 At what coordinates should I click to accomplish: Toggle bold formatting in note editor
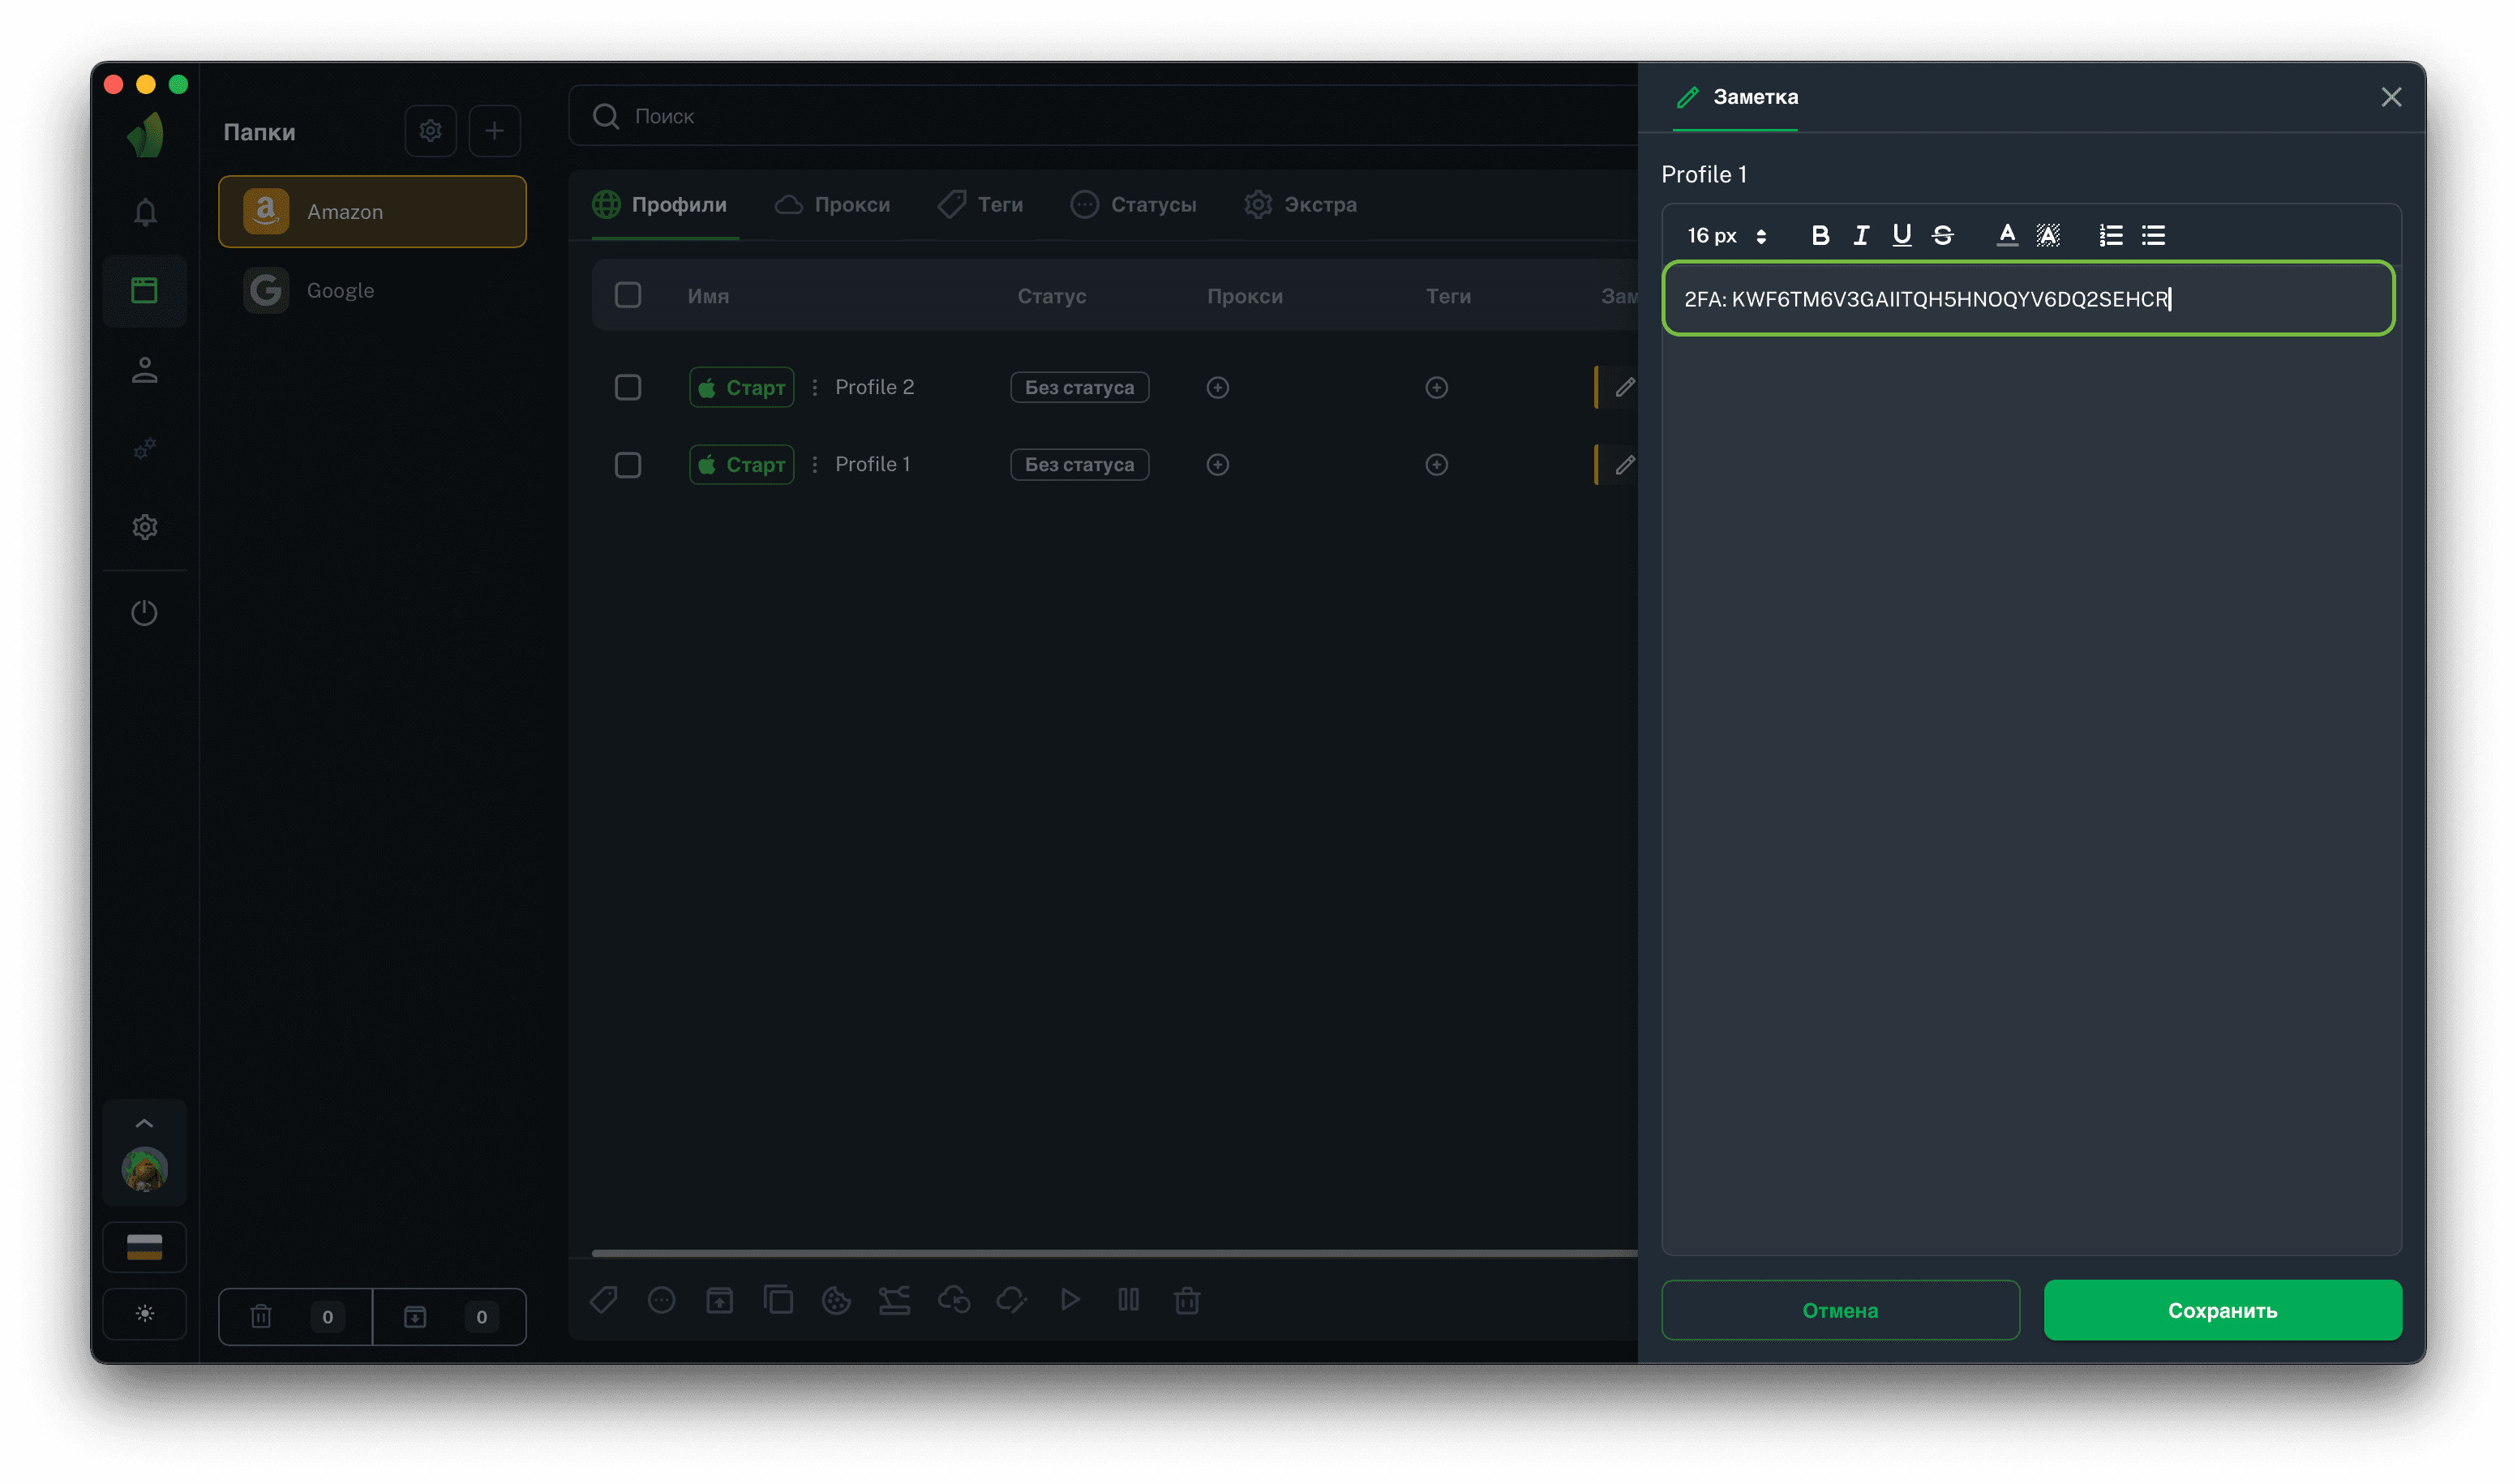tap(1820, 235)
